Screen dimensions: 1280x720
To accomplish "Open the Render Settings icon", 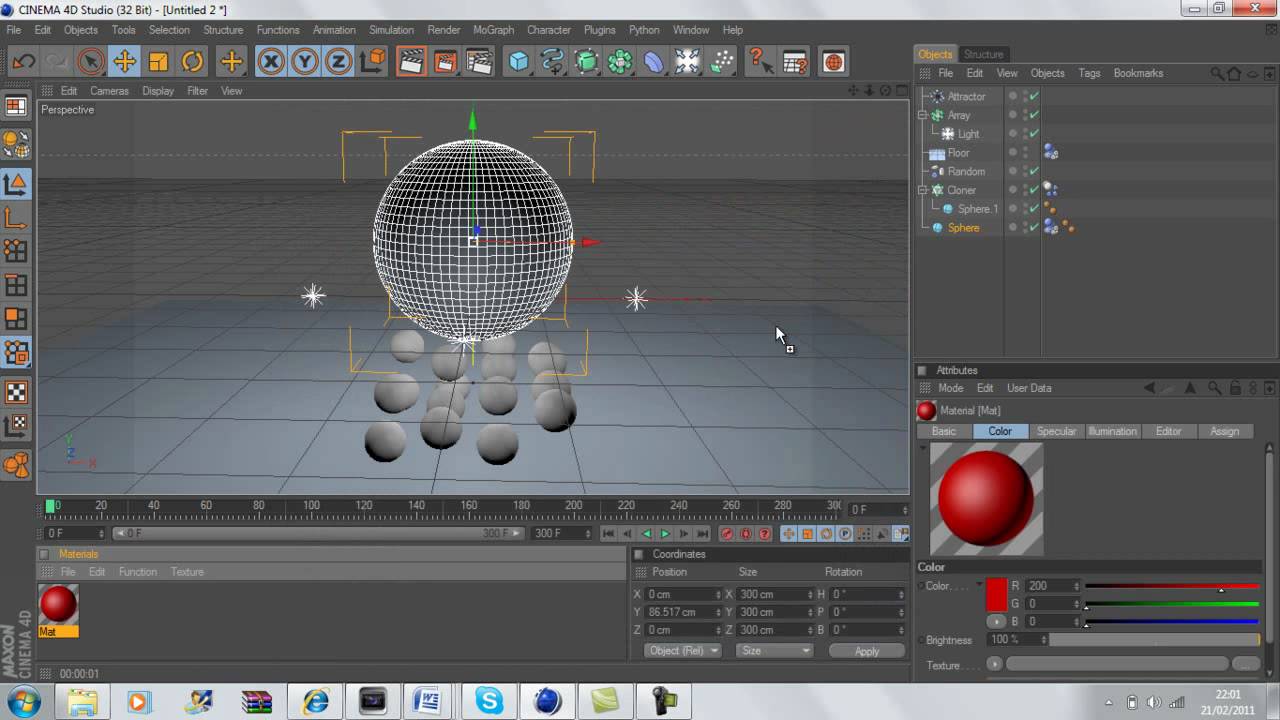I will tap(479, 62).
